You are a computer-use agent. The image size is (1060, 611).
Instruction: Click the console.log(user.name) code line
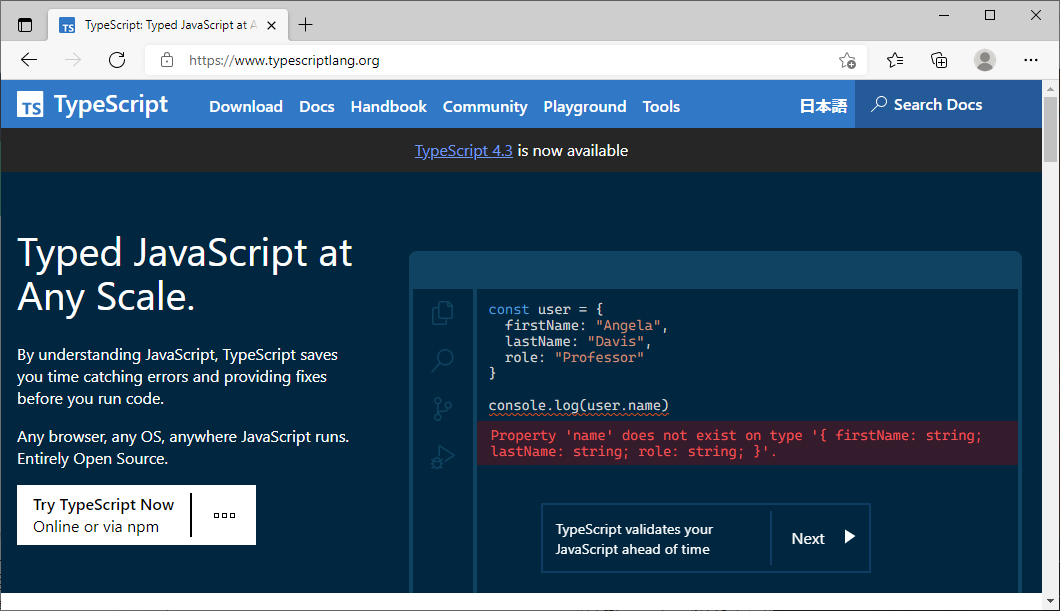click(579, 406)
